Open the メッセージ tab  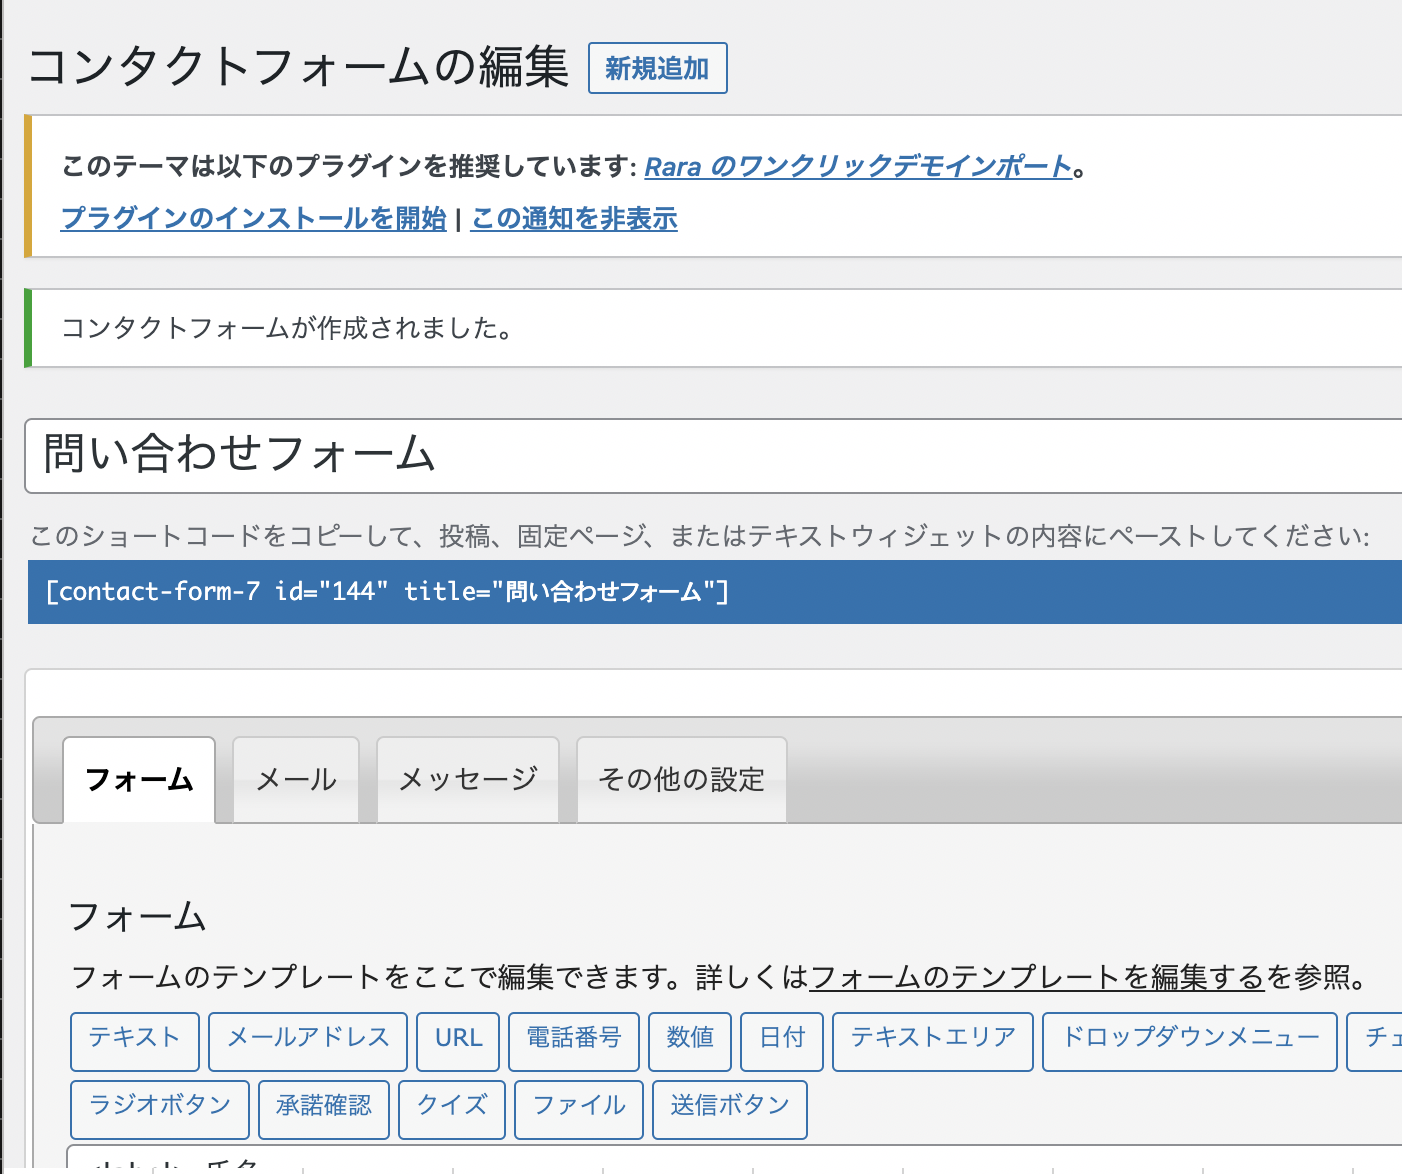[x=468, y=780]
